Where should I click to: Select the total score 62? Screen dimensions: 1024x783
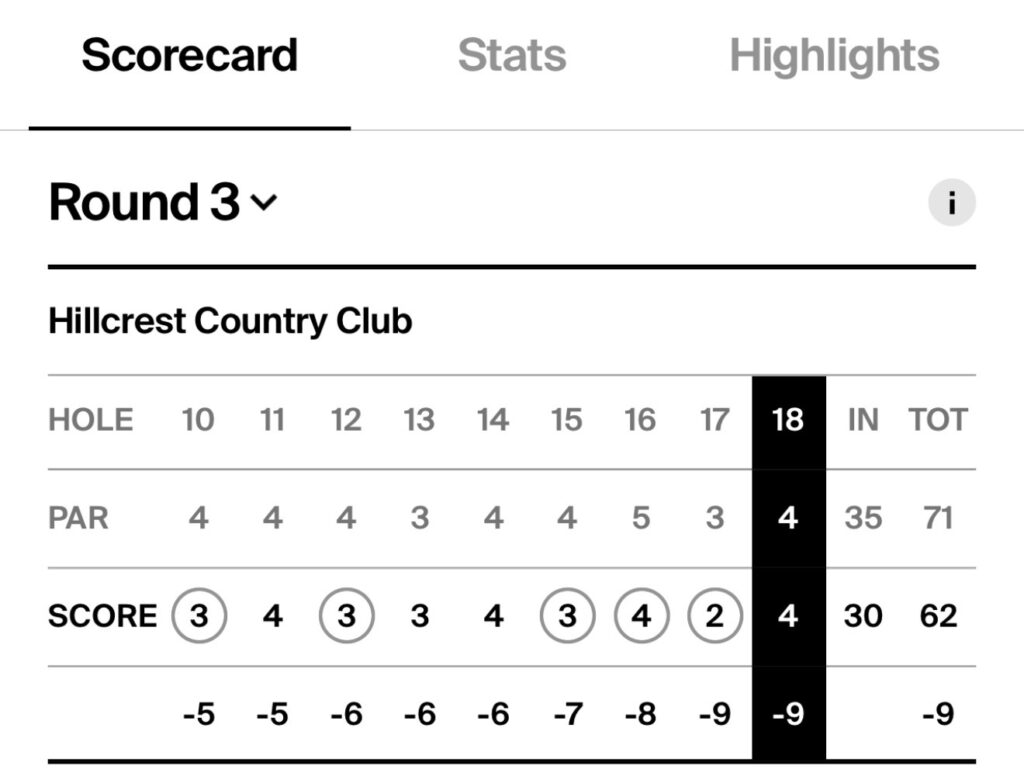[938, 616]
